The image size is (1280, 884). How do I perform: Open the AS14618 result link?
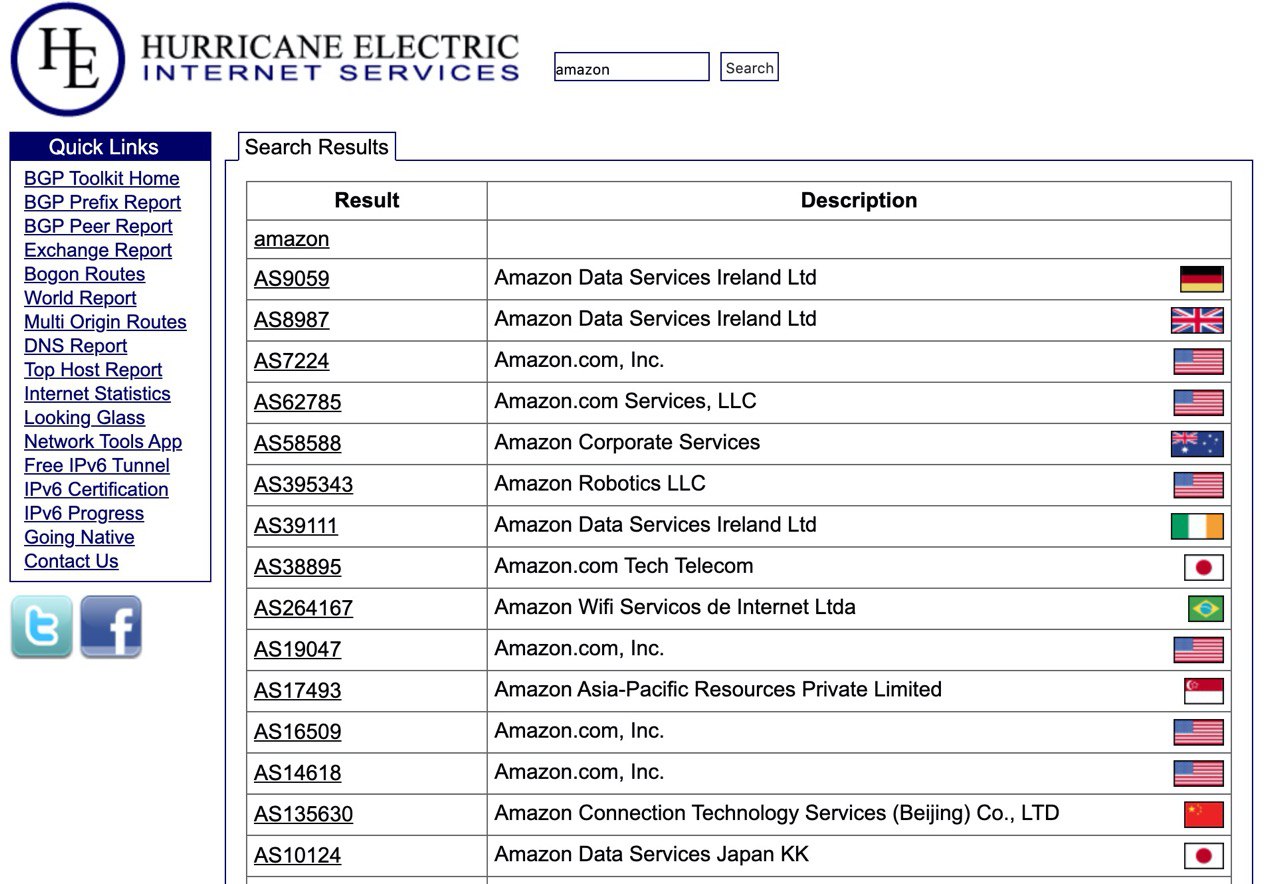click(297, 773)
